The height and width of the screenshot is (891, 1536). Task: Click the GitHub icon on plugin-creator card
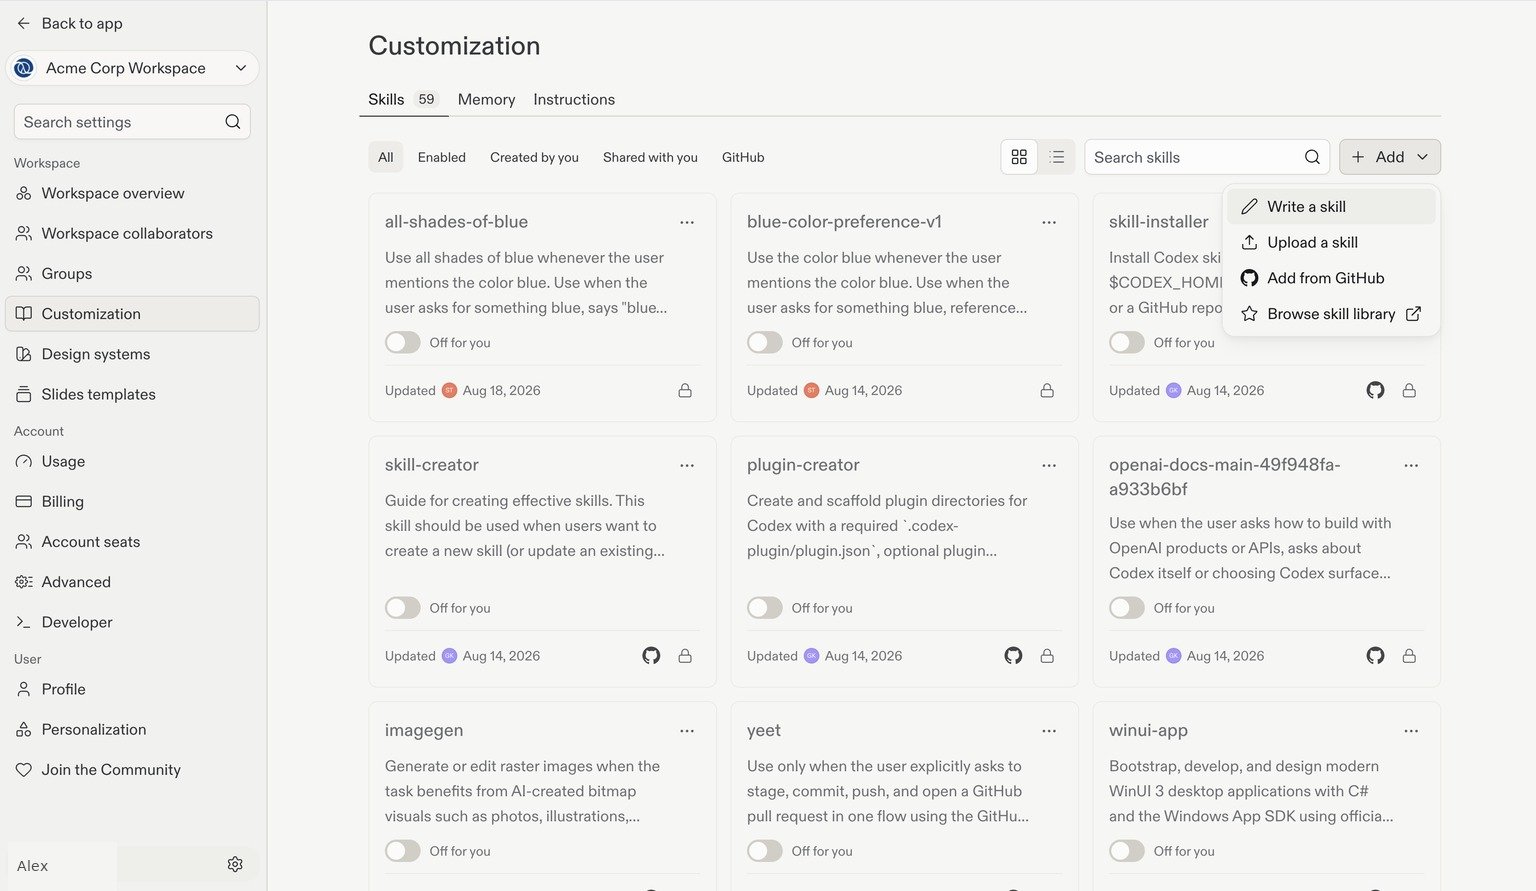pyautogui.click(x=1013, y=656)
